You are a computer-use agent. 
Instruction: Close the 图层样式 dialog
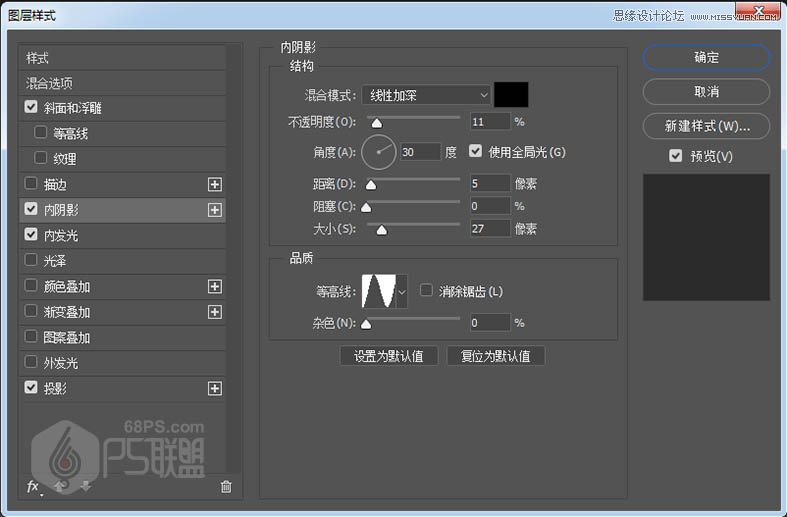pyautogui.click(x=758, y=10)
